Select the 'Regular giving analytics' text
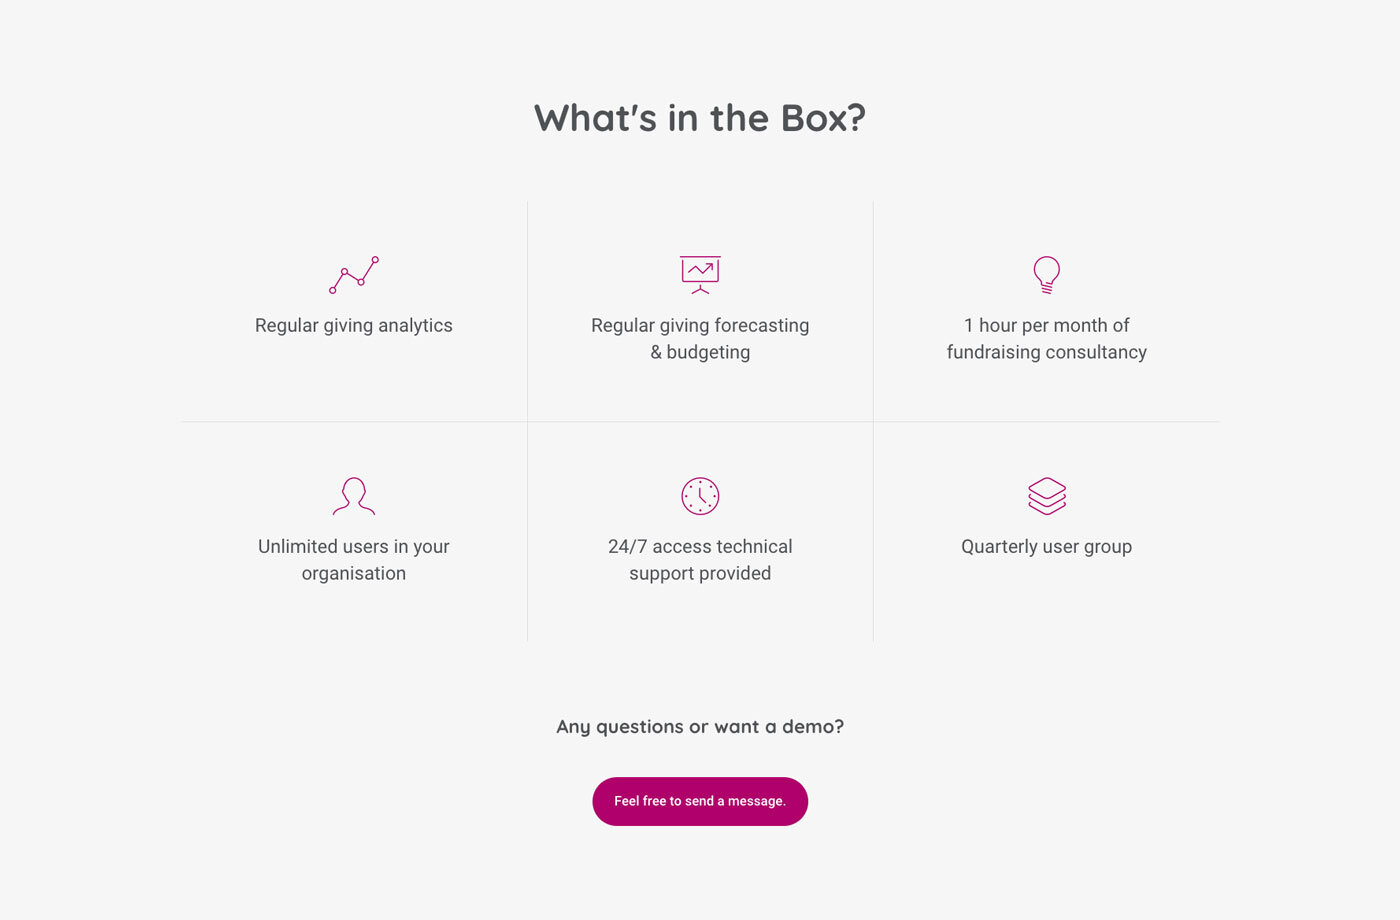The height and width of the screenshot is (920, 1400). 354,326
